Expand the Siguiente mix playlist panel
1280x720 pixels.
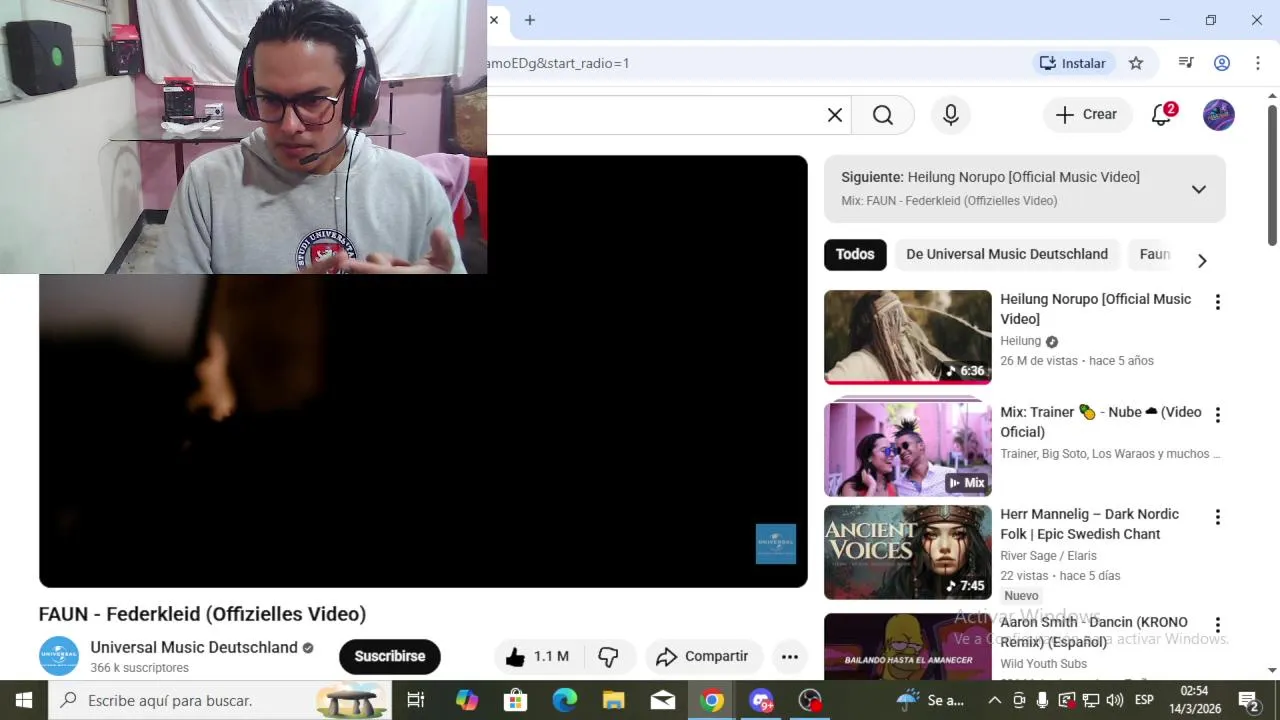[1198, 189]
